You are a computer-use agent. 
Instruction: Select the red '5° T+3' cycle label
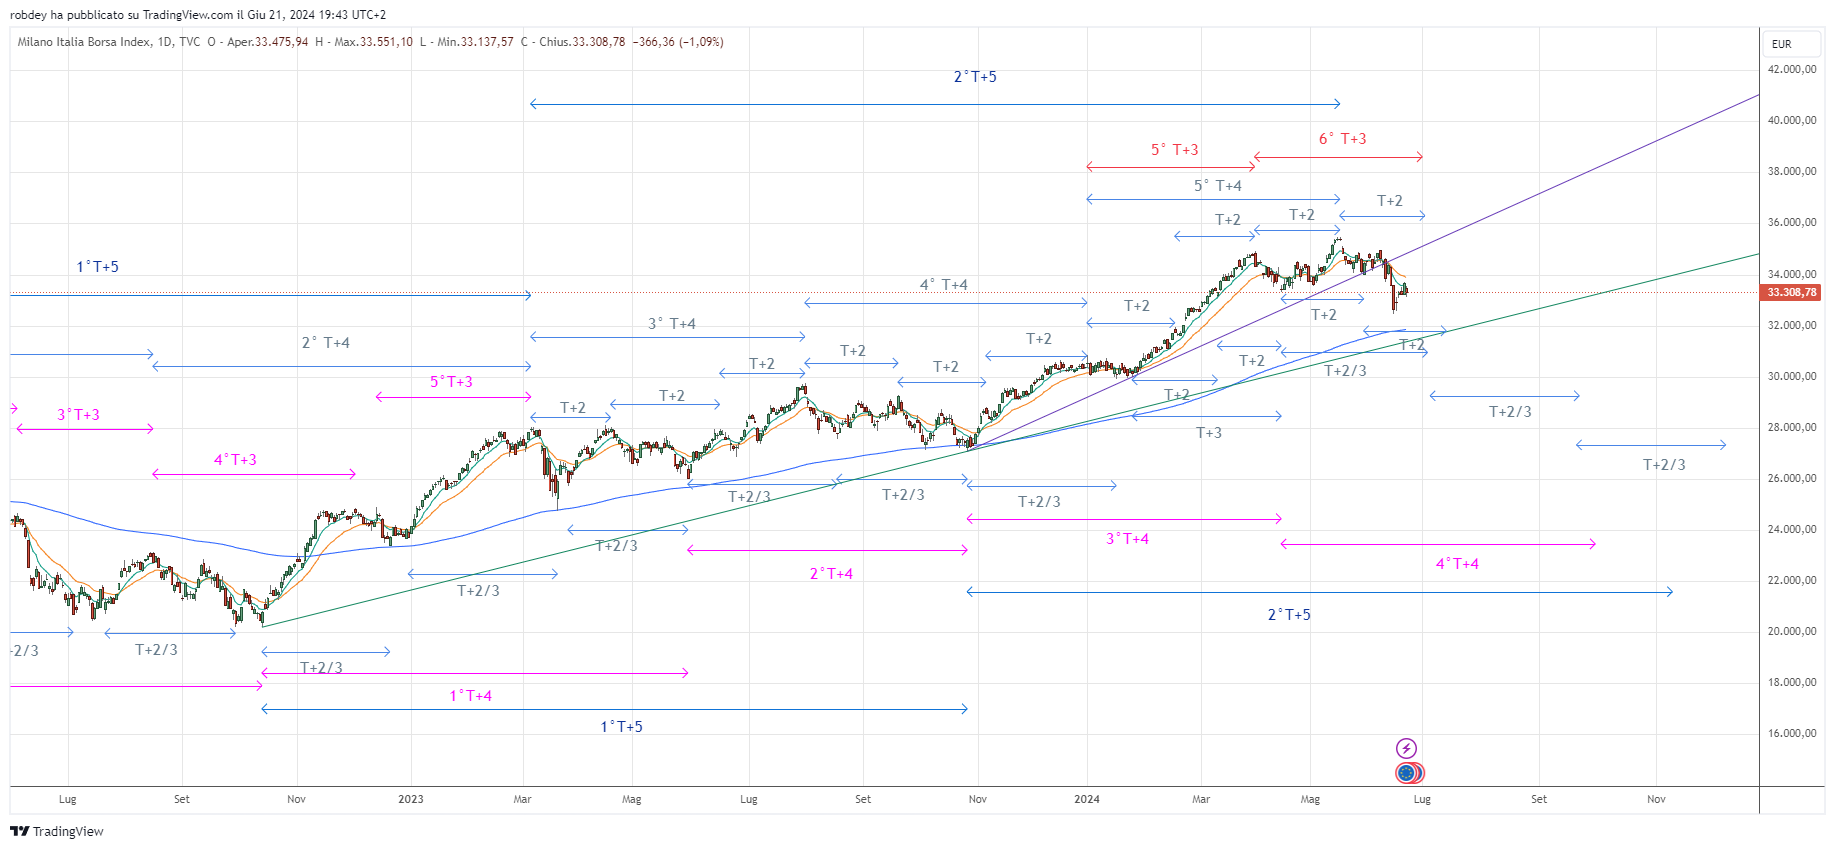(1174, 150)
